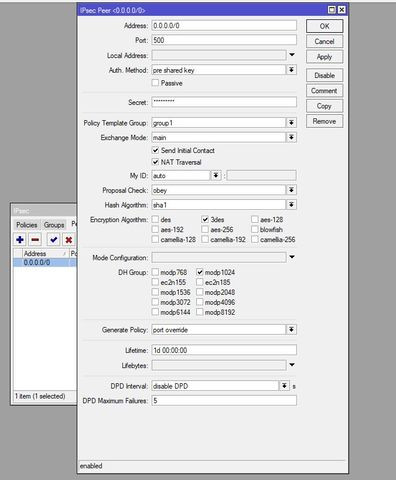Close the IPsec Peer dialog

click(342, 10)
